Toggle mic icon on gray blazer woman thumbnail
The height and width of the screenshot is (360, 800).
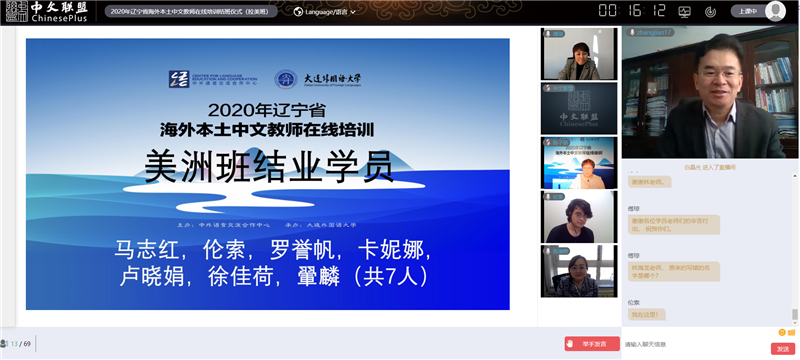pos(548,34)
